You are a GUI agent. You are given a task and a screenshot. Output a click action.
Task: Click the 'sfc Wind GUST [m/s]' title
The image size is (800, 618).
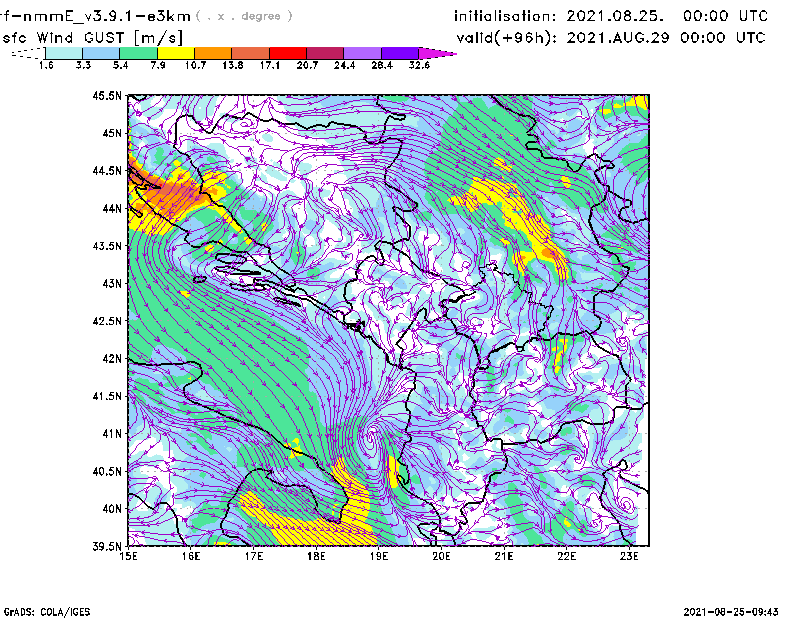point(92,38)
